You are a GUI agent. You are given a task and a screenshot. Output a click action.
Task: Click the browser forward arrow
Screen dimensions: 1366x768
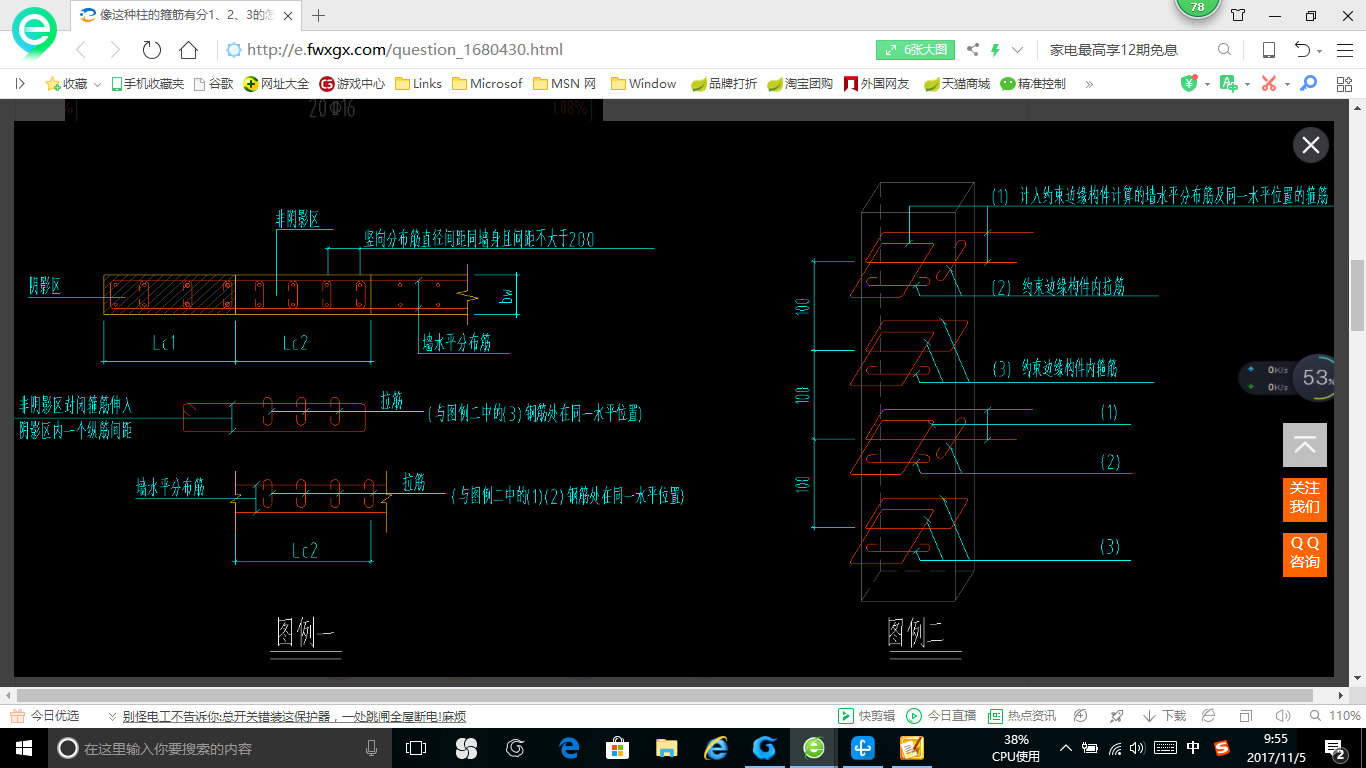115,50
